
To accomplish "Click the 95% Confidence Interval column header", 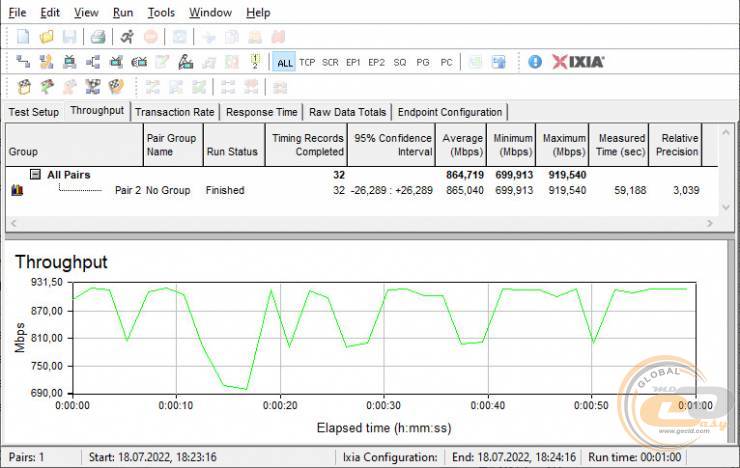I will click(x=391, y=145).
